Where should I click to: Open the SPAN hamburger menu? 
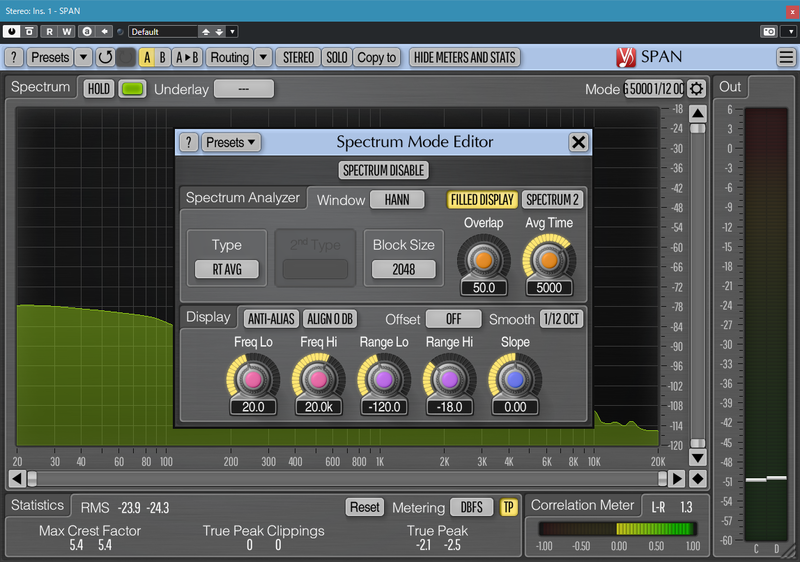tap(786, 57)
